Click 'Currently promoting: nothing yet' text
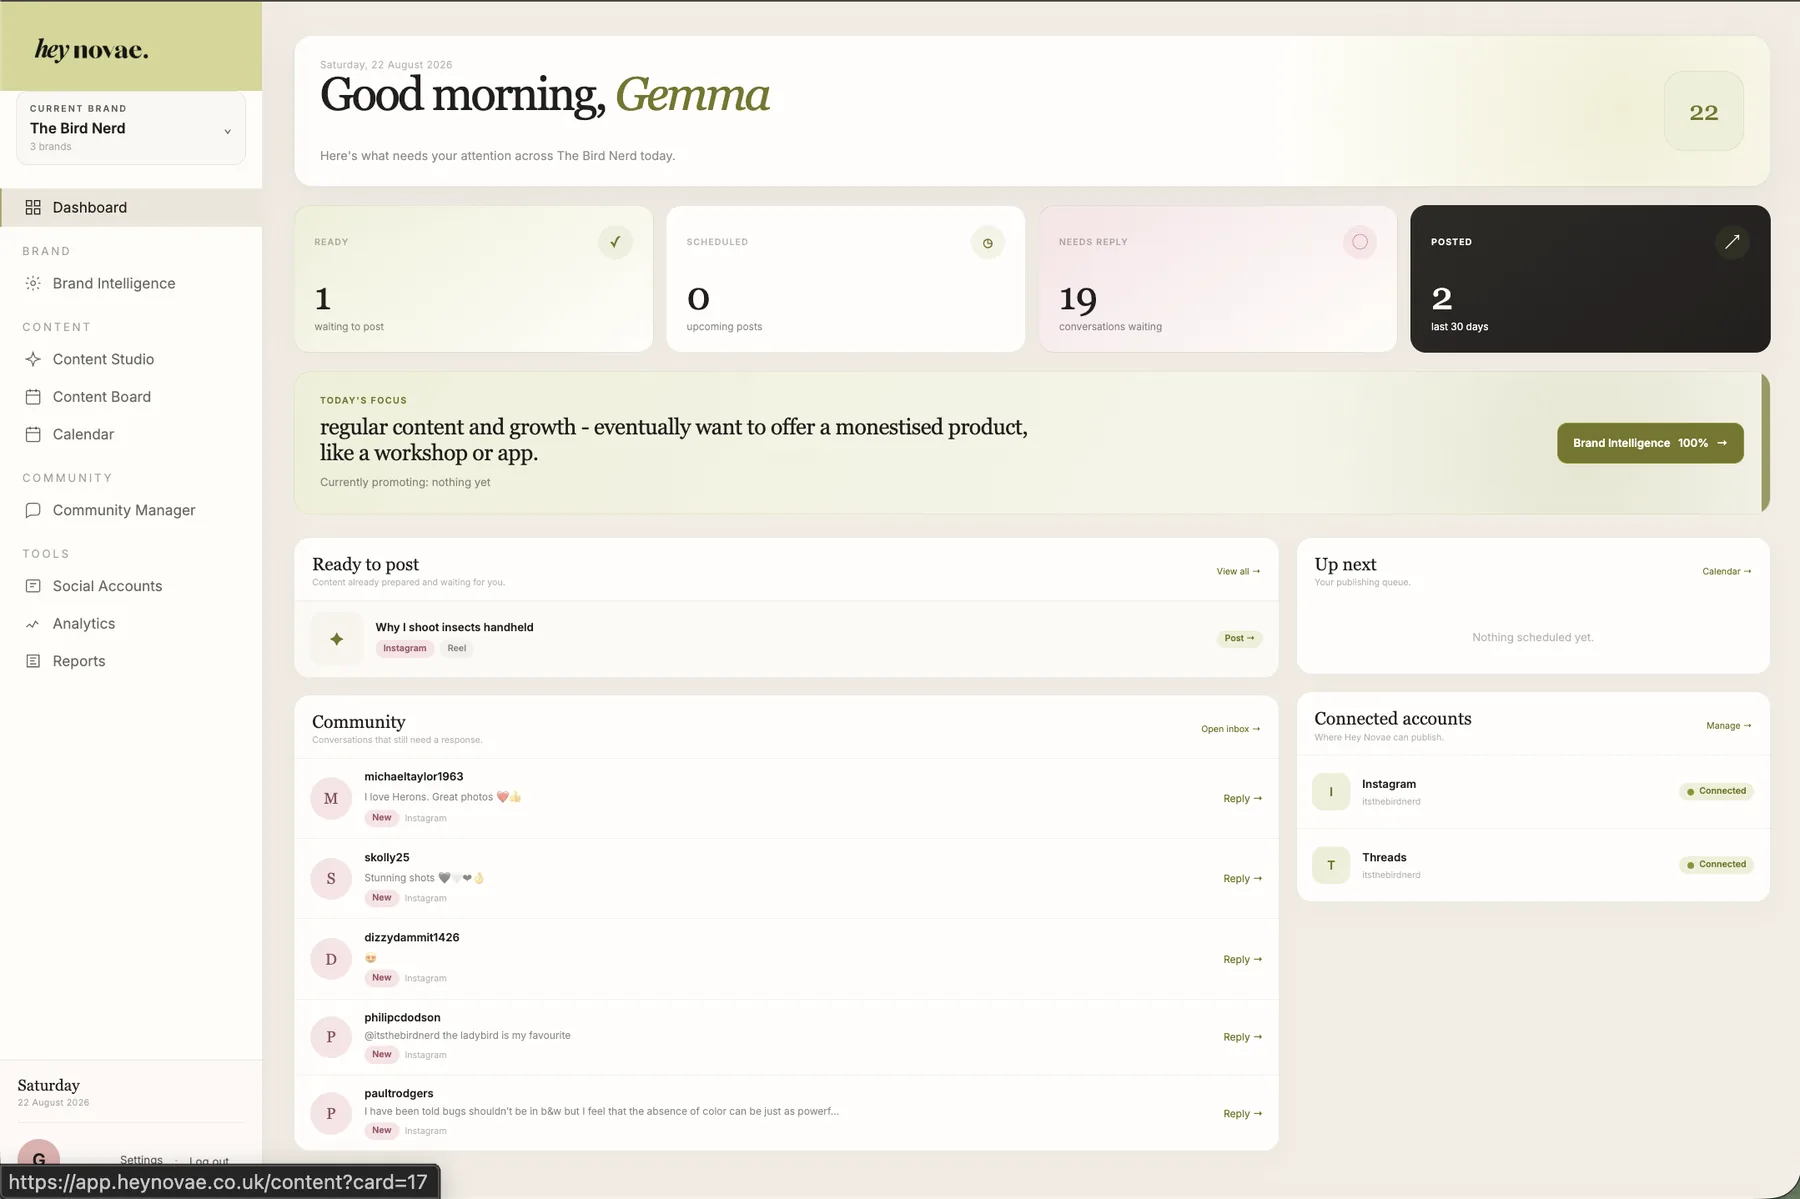This screenshot has height=1199, width=1800. [405, 482]
